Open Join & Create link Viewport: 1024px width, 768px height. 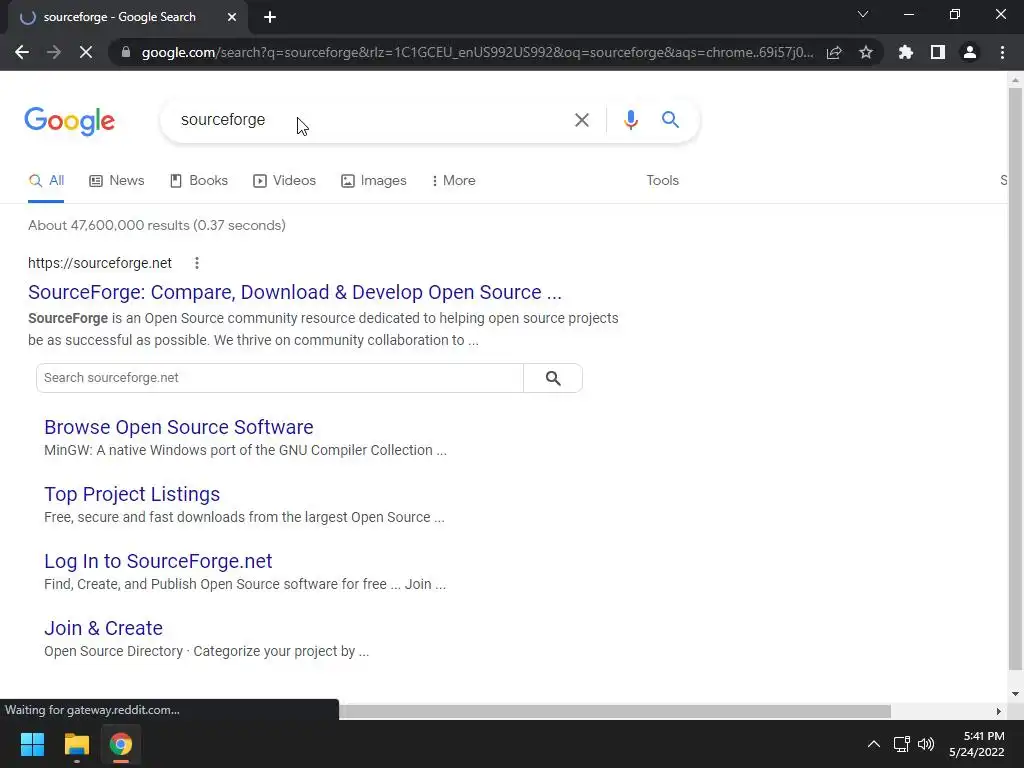[x=103, y=628]
